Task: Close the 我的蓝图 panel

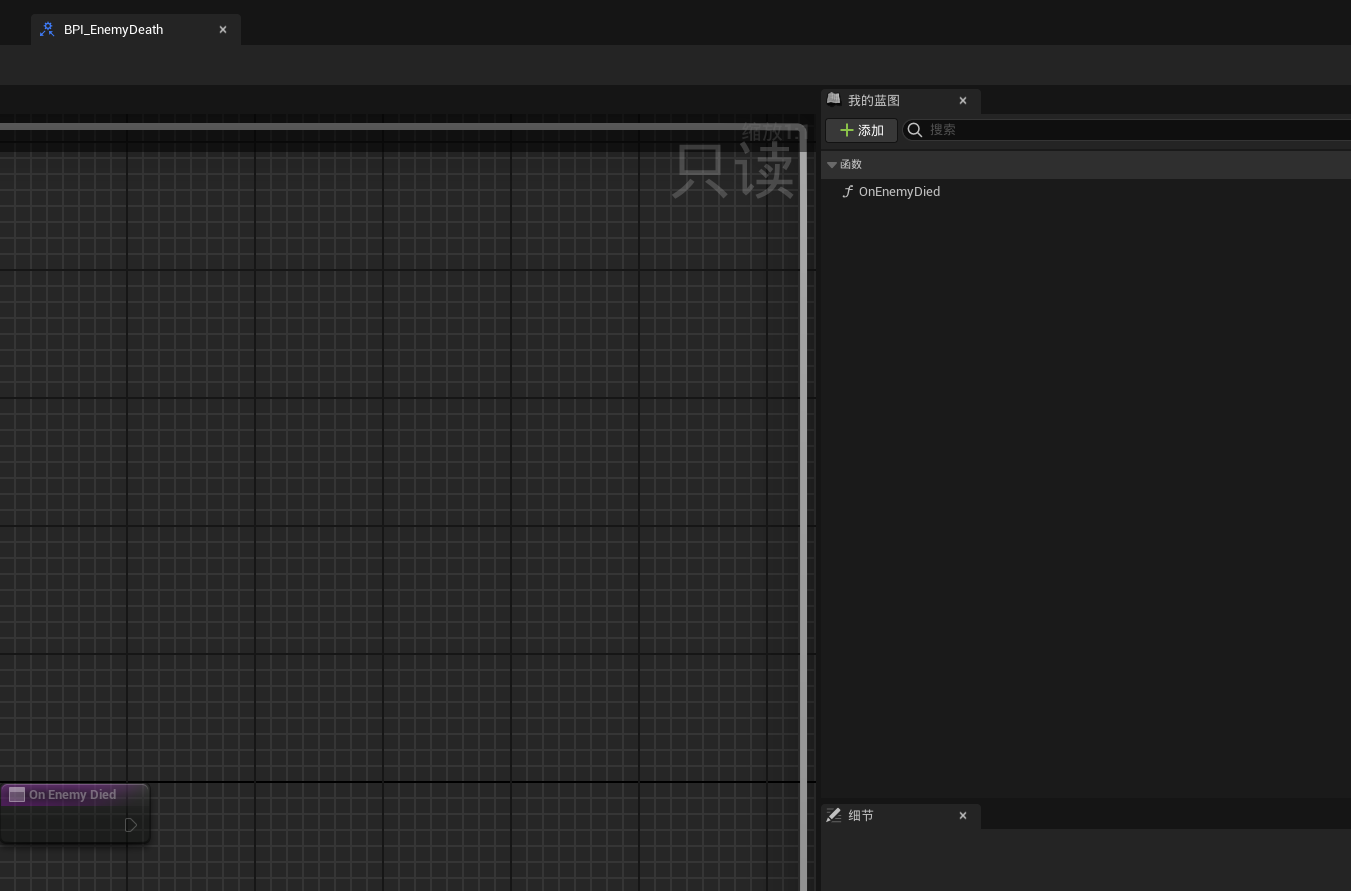Action: pyautogui.click(x=963, y=101)
